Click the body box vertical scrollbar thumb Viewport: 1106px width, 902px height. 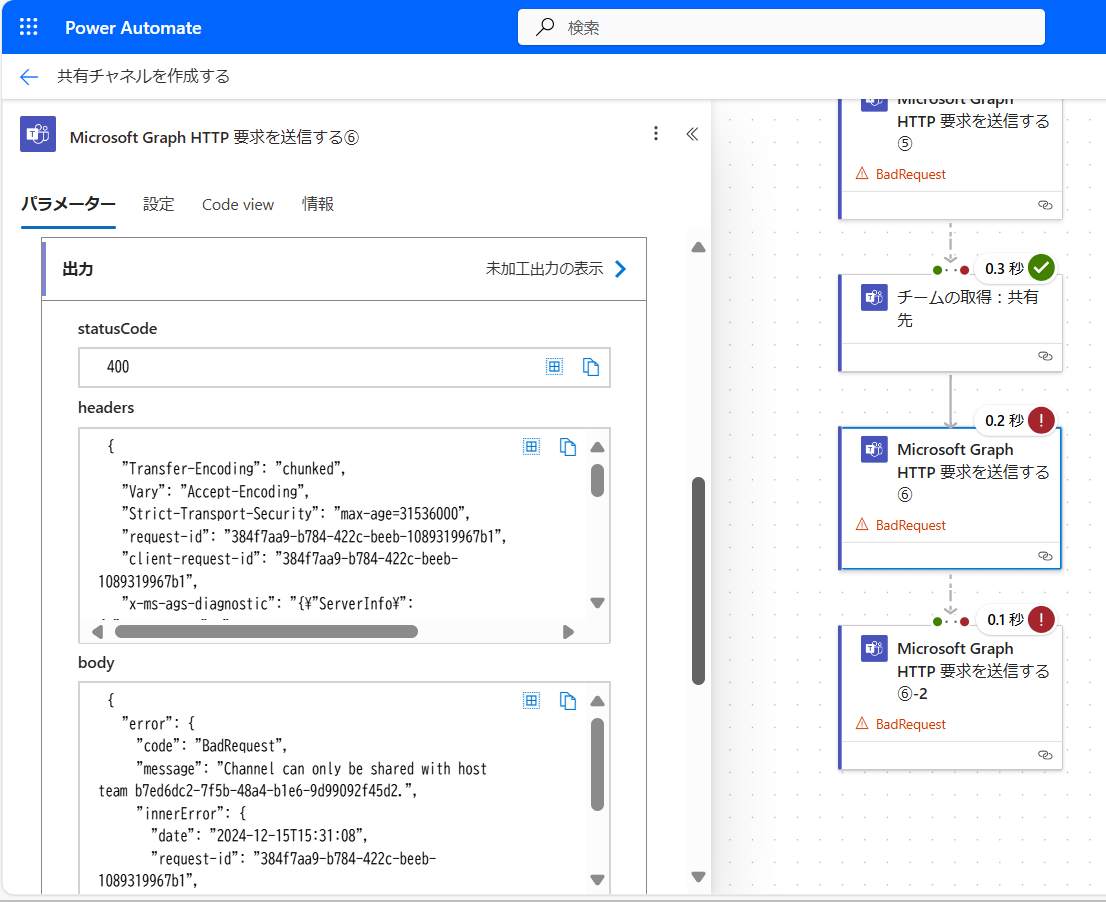click(597, 764)
